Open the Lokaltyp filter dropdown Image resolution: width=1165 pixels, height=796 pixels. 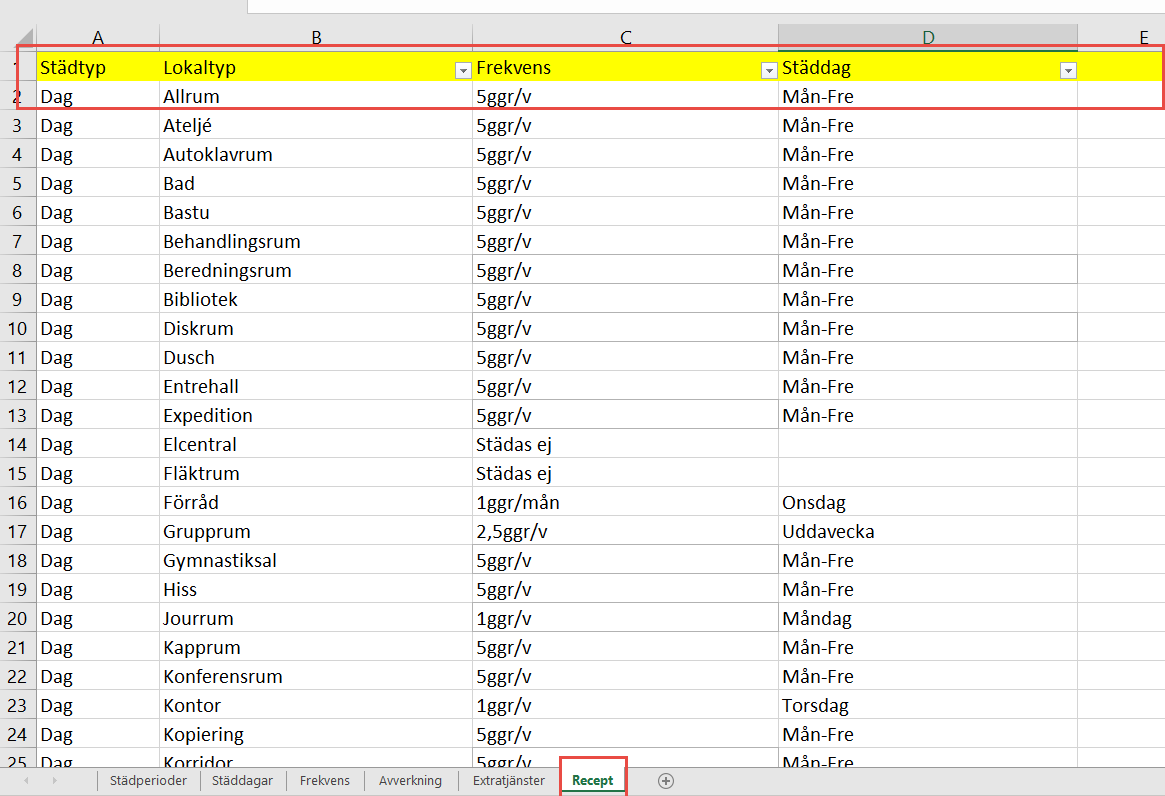pyautogui.click(x=463, y=70)
